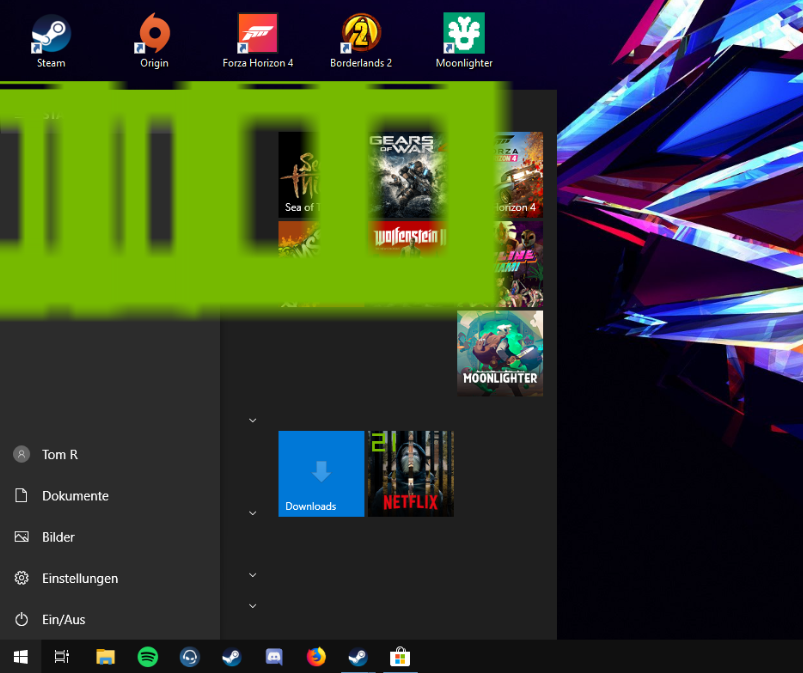Launch the Netflix tile
803x673 pixels.
point(411,474)
